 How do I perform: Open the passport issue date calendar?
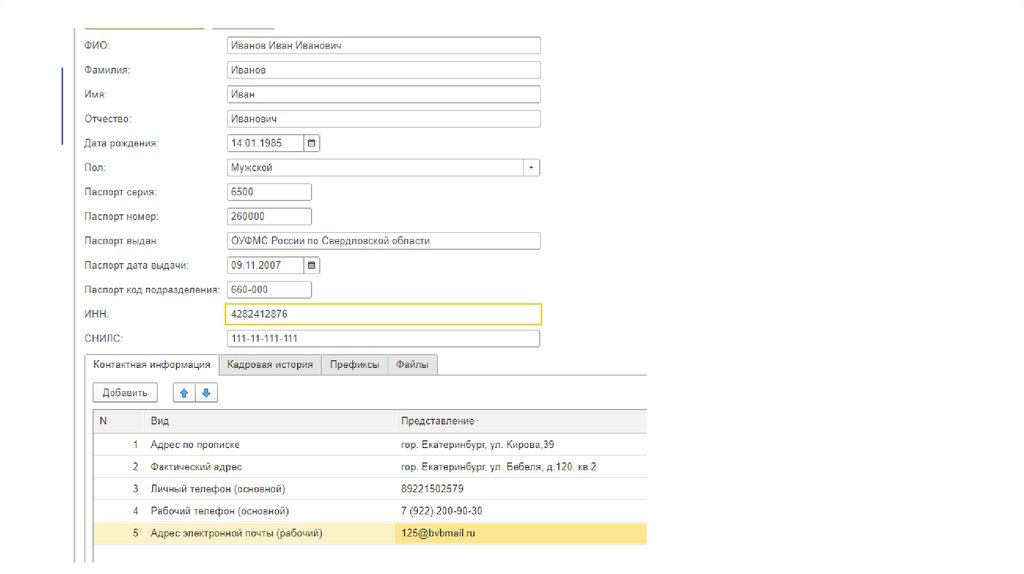pyautogui.click(x=312, y=265)
